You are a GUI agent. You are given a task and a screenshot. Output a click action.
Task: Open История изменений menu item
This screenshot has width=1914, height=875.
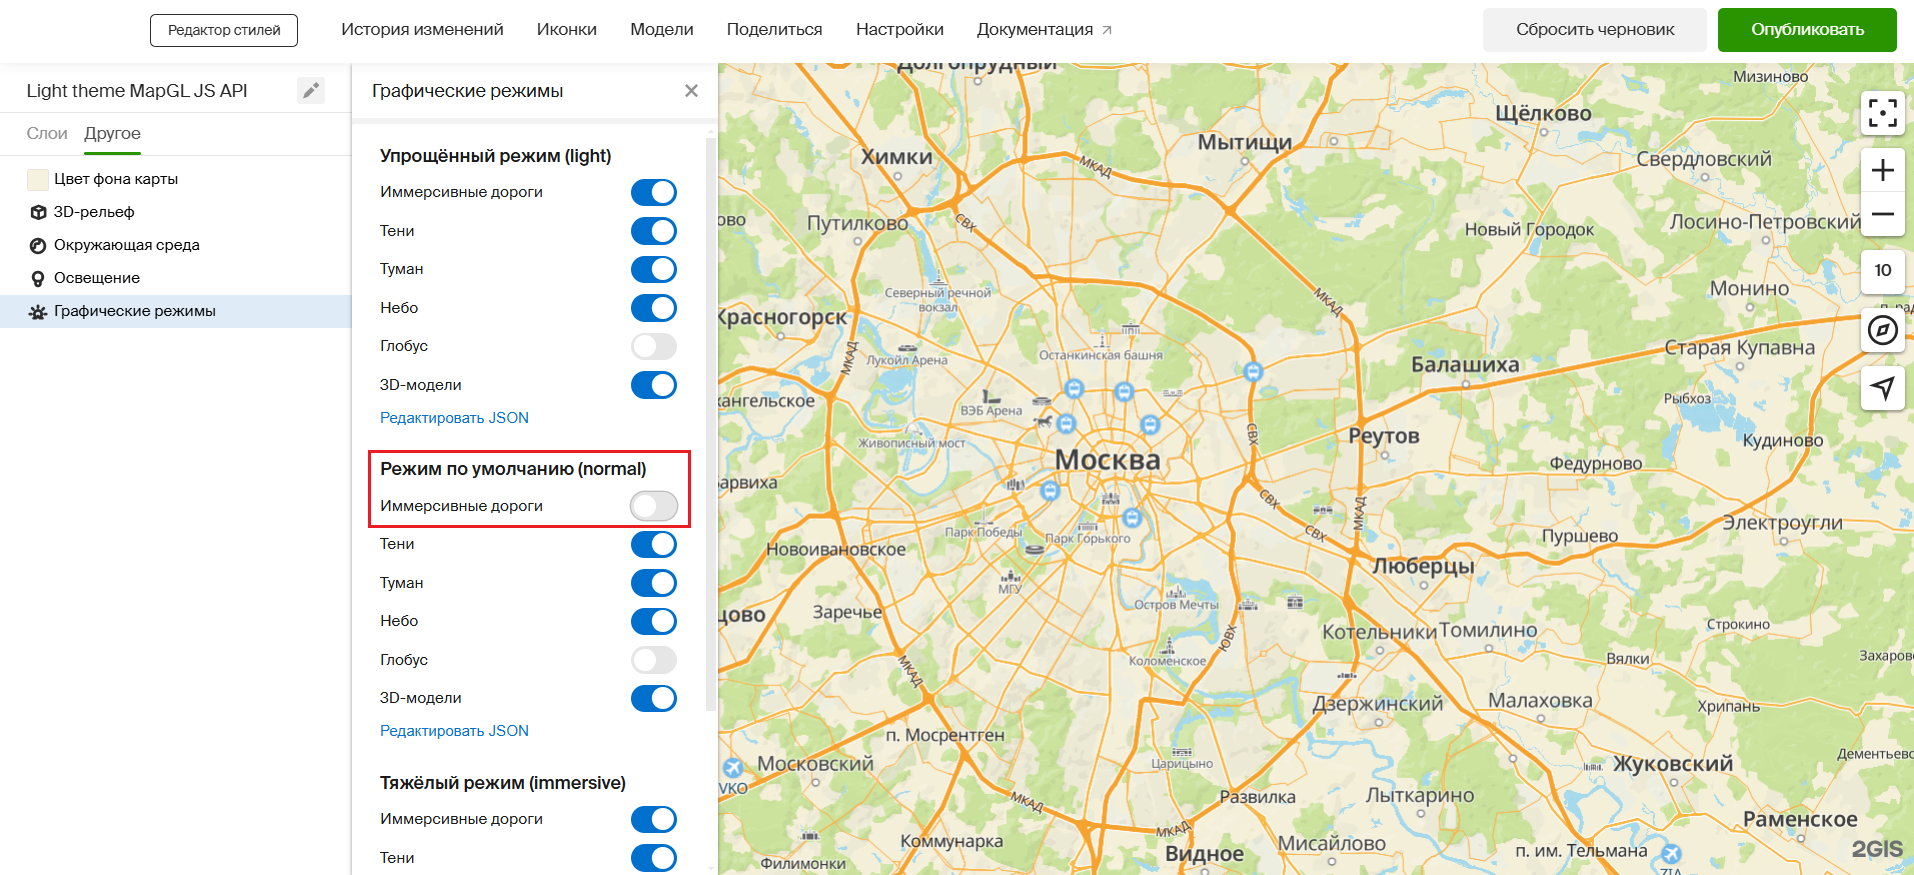[x=422, y=30]
